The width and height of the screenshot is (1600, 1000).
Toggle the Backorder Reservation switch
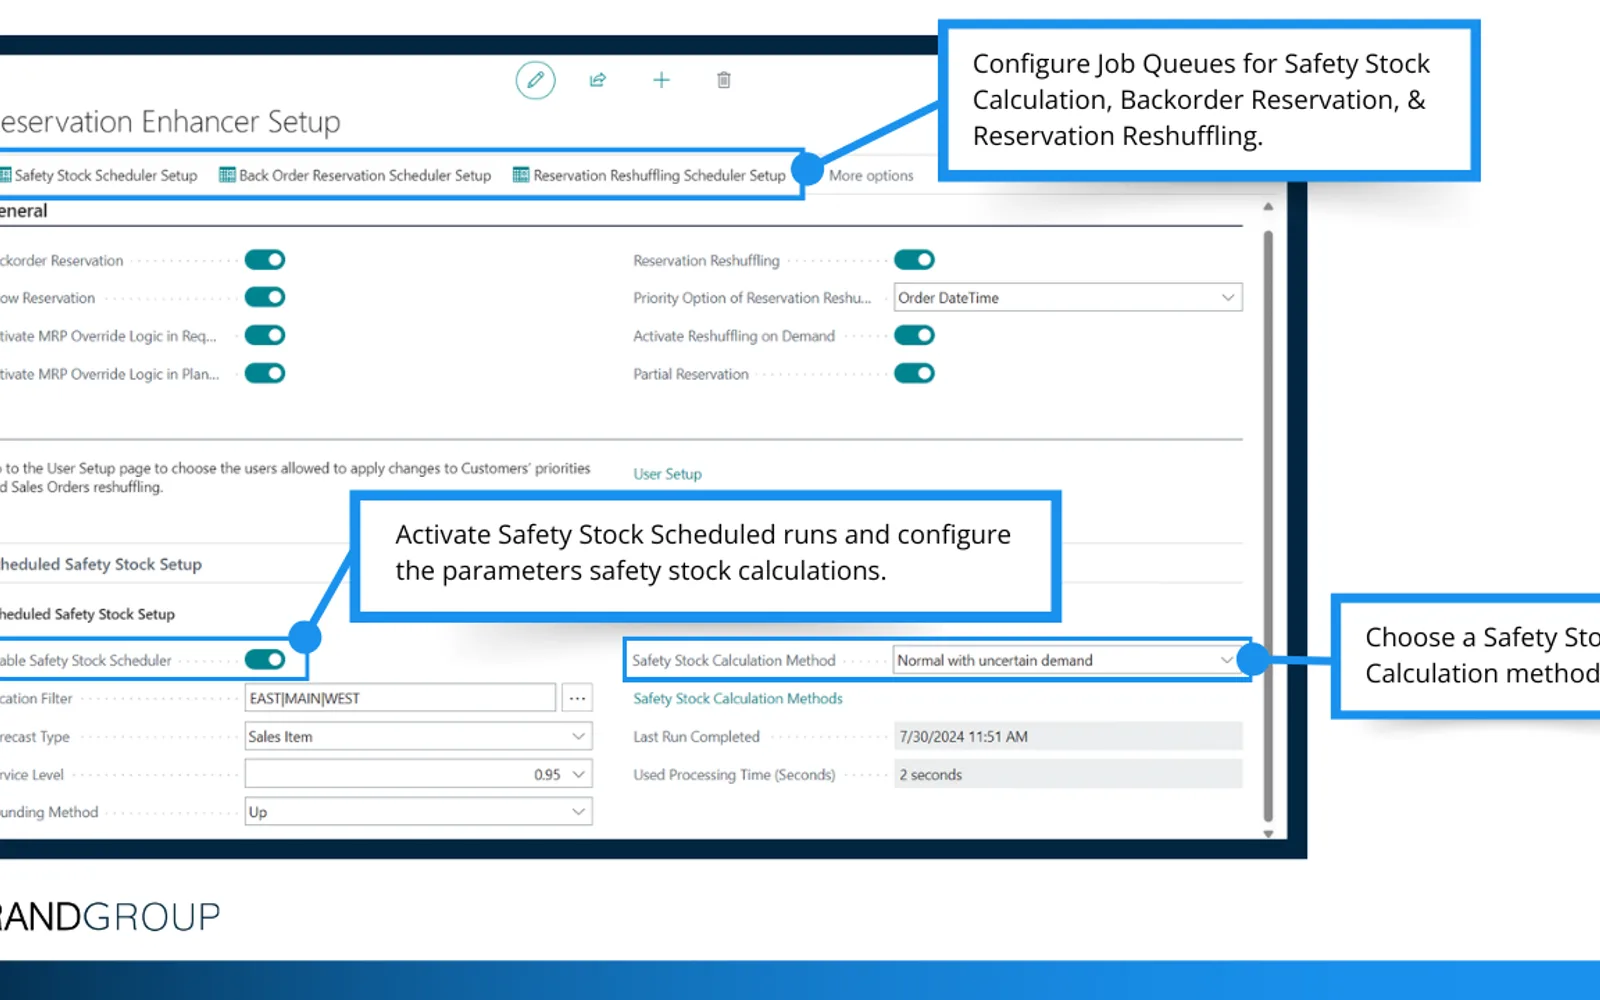coord(265,260)
